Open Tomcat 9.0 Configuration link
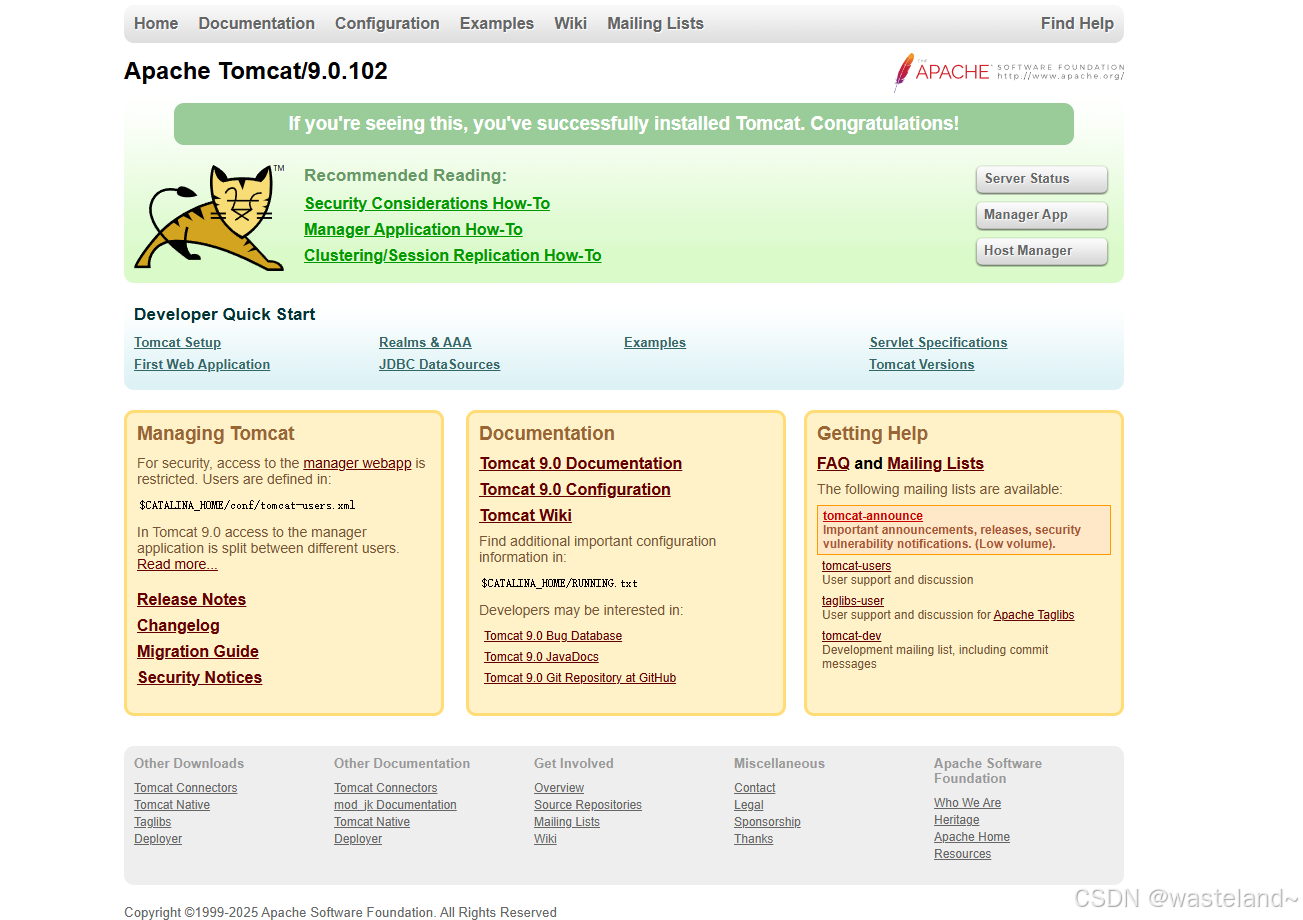Screen dimensions: 1303x920 point(575,489)
